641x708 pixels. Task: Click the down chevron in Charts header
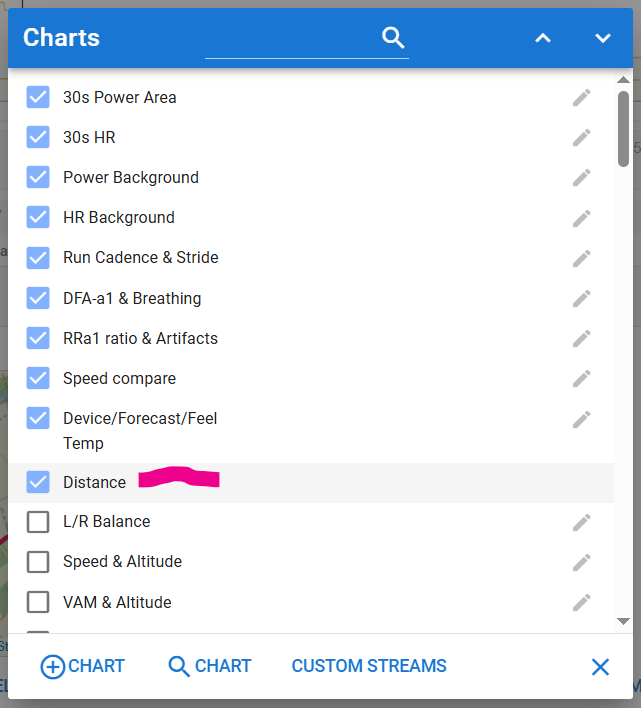[603, 38]
